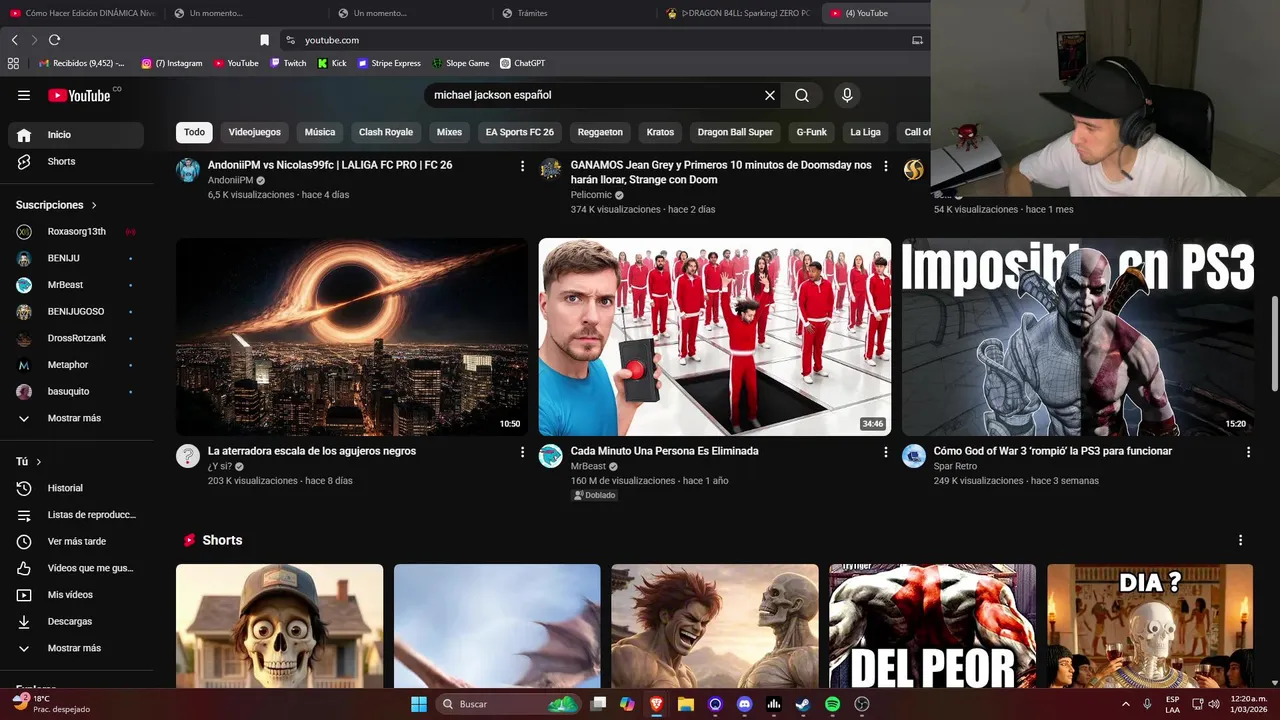Image resolution: width=1280 pixels, height=720 pixels.
Task: Open the Shorts shelf options menu
Action: 1241,540
